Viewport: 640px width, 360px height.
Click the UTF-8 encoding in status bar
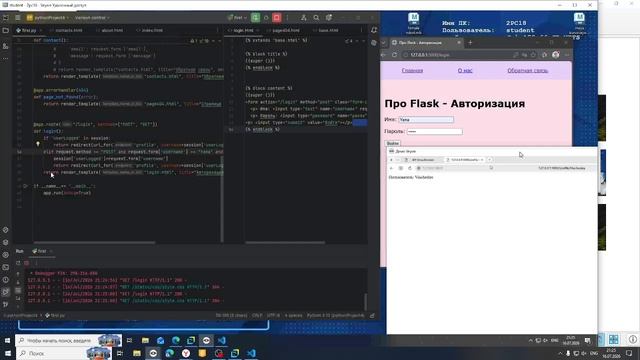point(273,316)
